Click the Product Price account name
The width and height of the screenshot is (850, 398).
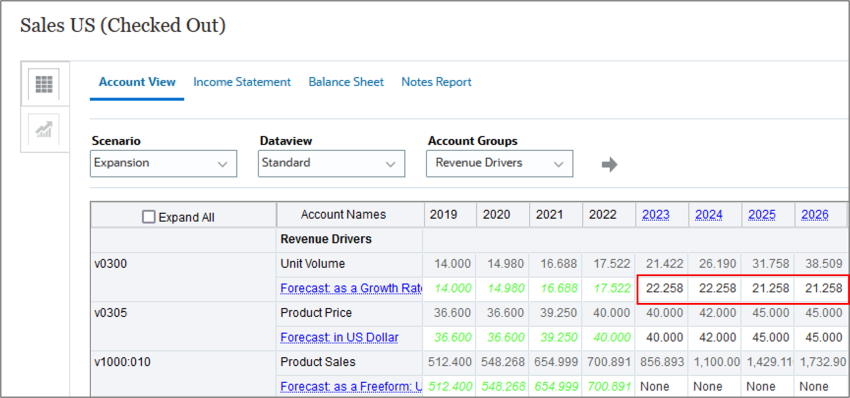(x=315, y=313)
